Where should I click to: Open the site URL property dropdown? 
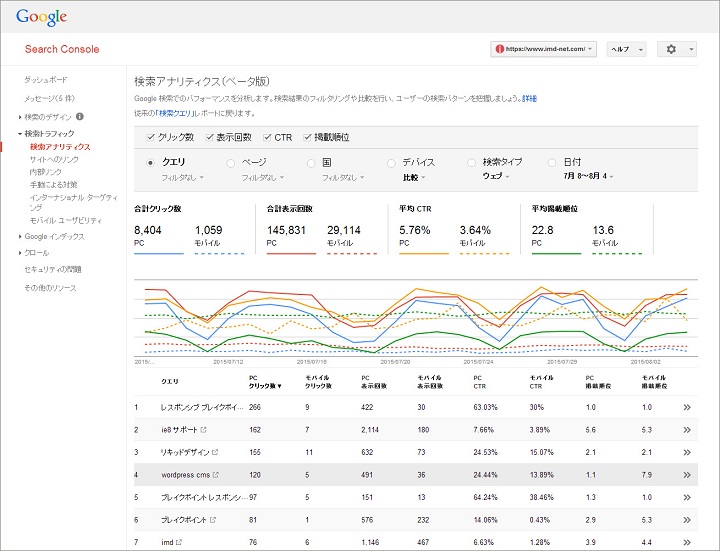544,49
